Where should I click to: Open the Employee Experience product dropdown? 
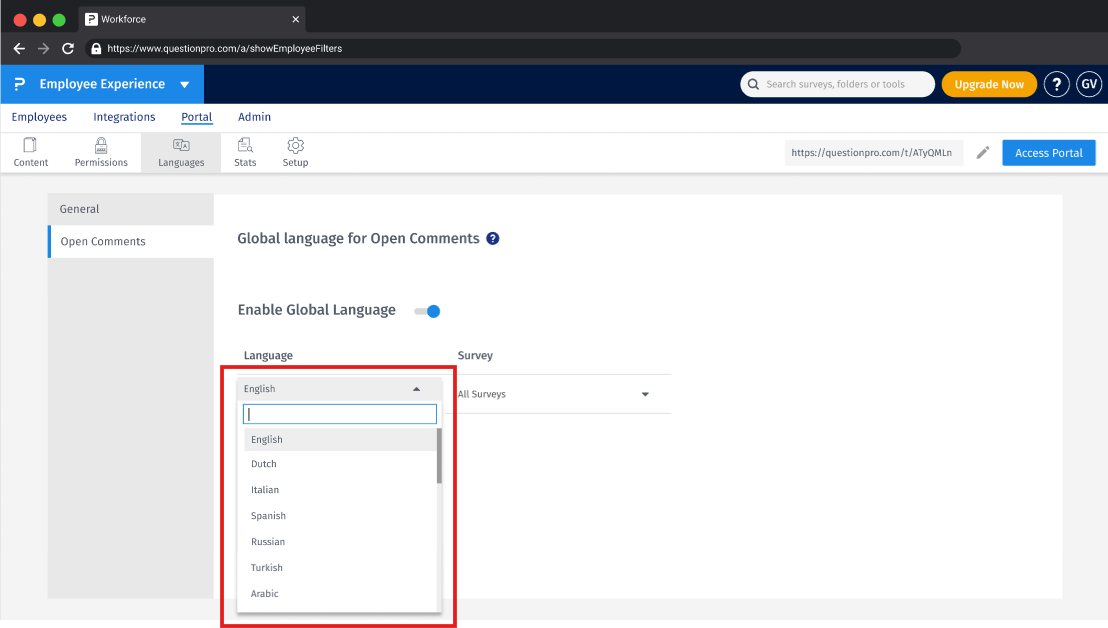coord(184,85)
